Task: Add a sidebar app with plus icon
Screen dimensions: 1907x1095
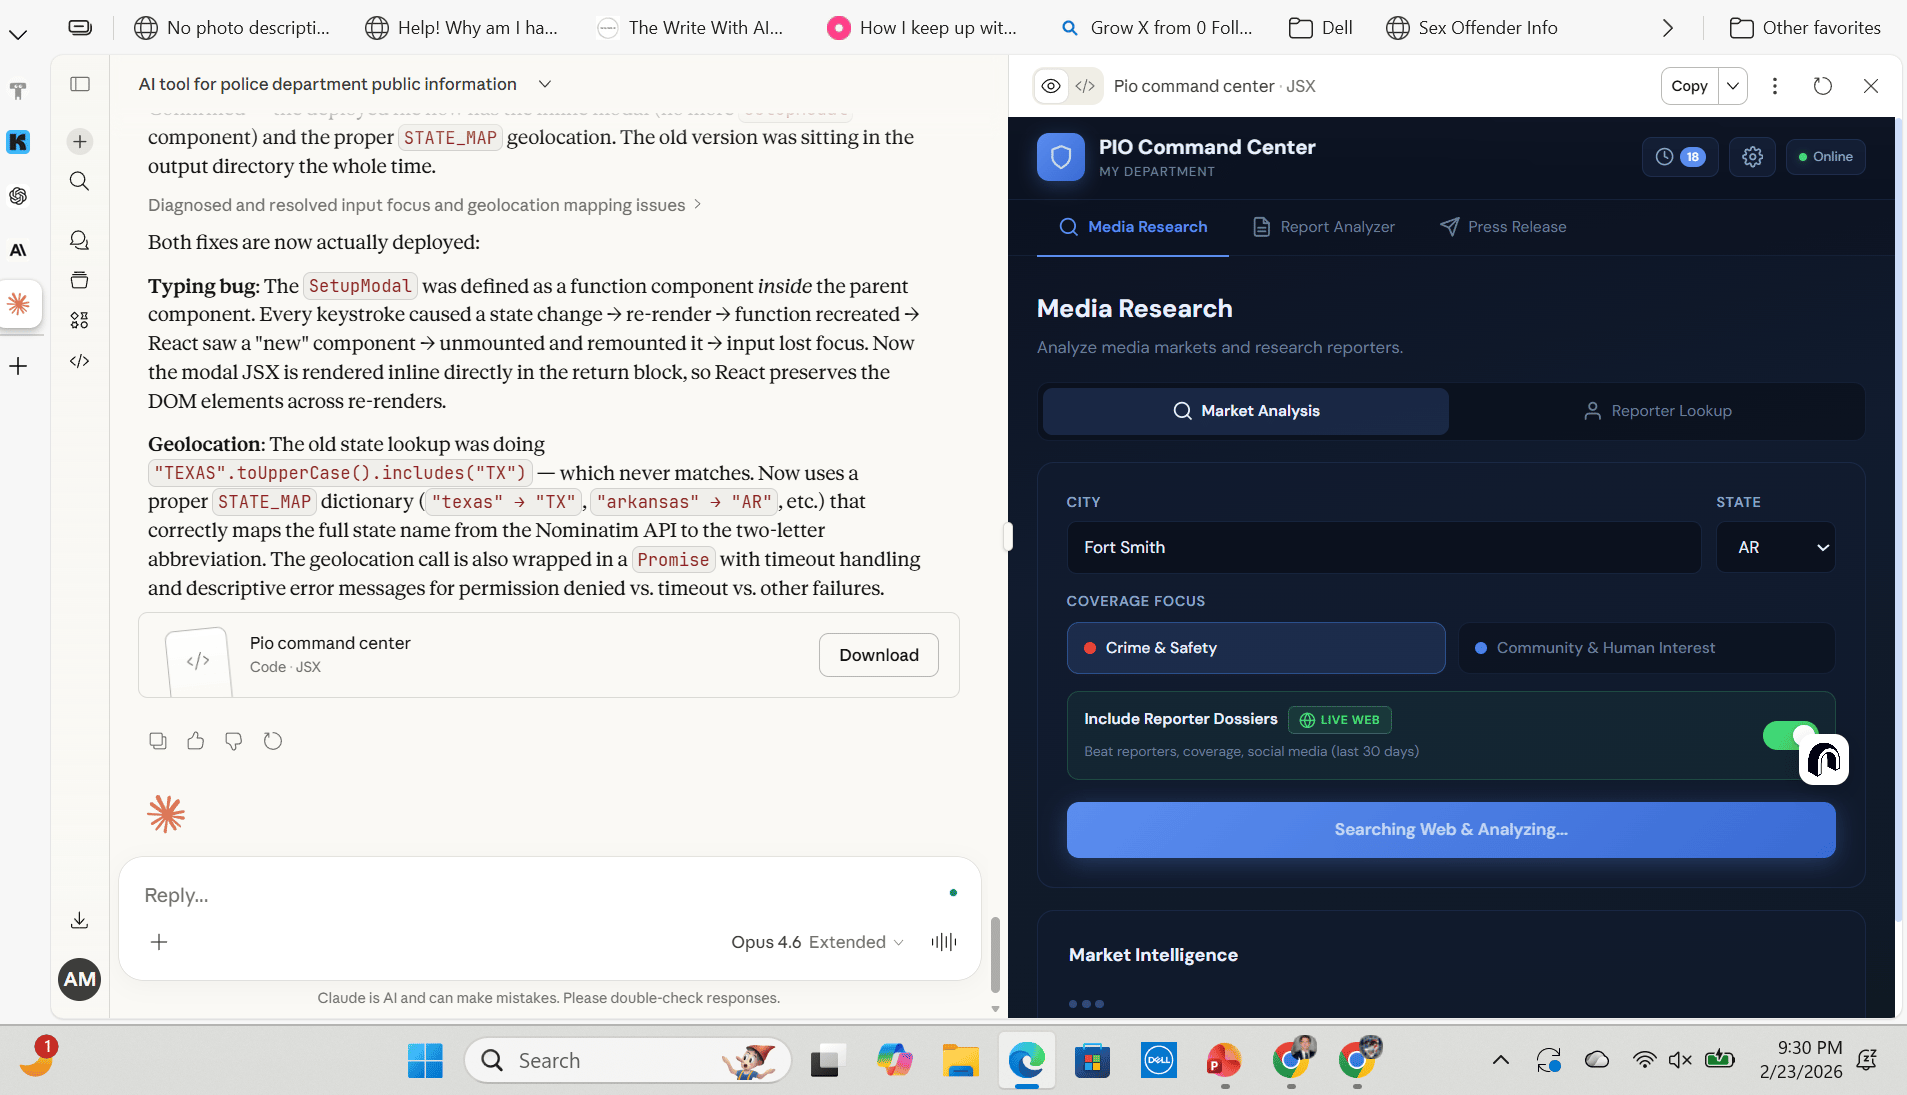Action: point(18,366)
